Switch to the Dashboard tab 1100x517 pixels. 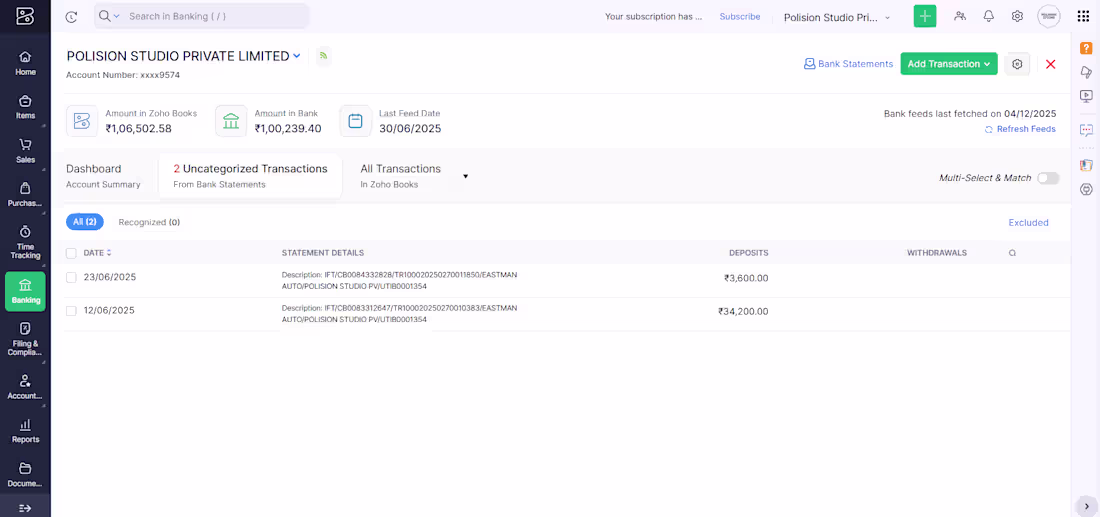pyautogui.click(x=103, y=176)
